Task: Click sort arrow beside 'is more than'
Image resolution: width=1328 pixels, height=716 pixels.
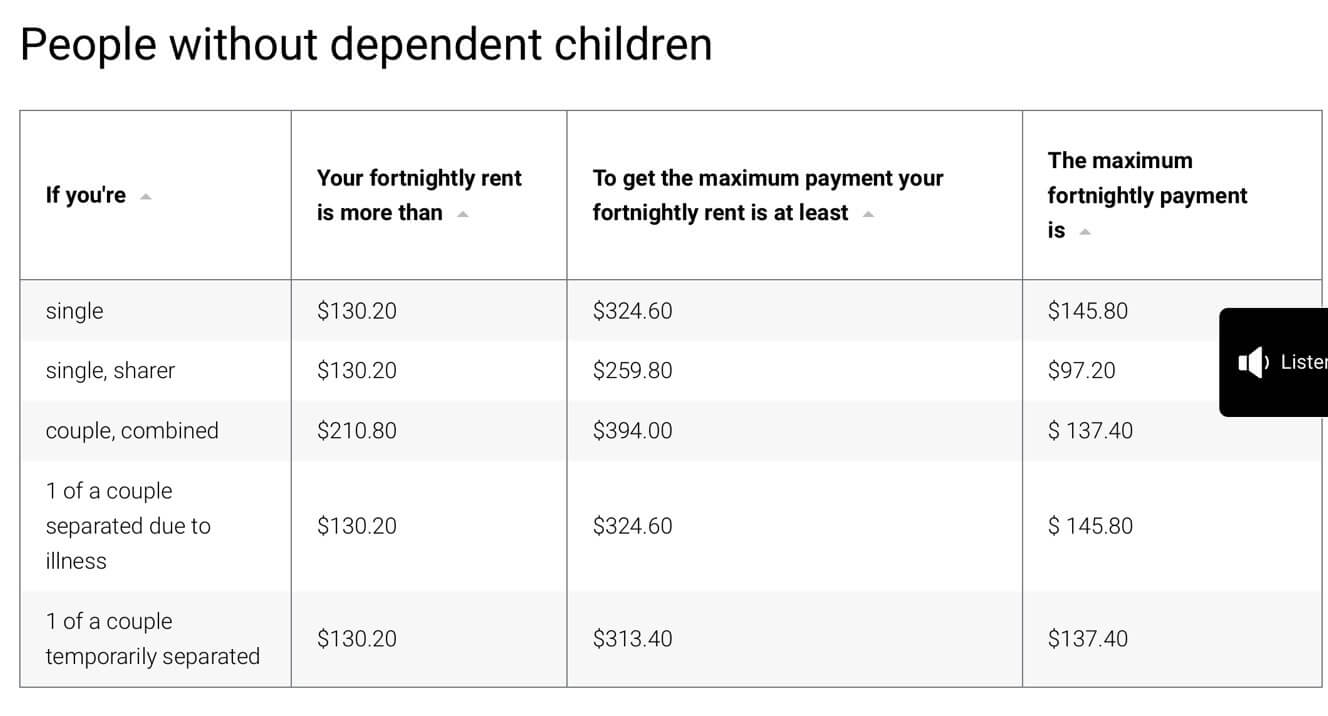Action: (463, 213)
